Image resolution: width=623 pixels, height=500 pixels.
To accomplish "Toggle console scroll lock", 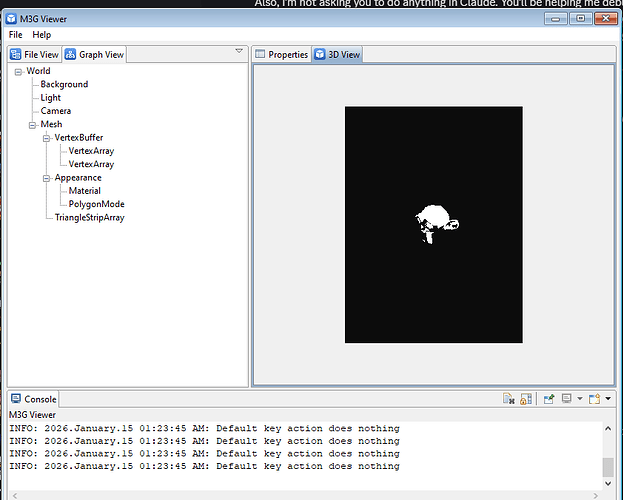I will (x=526, y=399).
